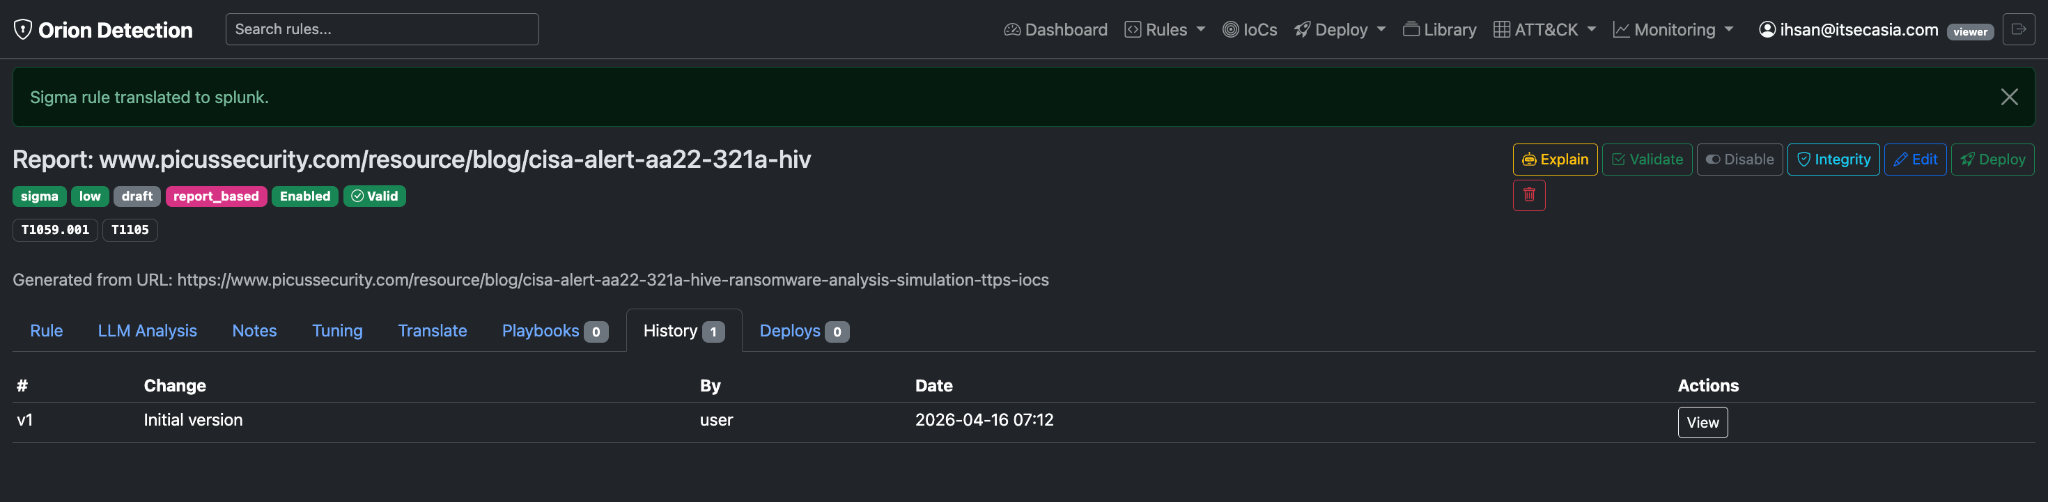The image size is (2048, 502).
Task: Open the Translate tab
Action: point(432,331)
